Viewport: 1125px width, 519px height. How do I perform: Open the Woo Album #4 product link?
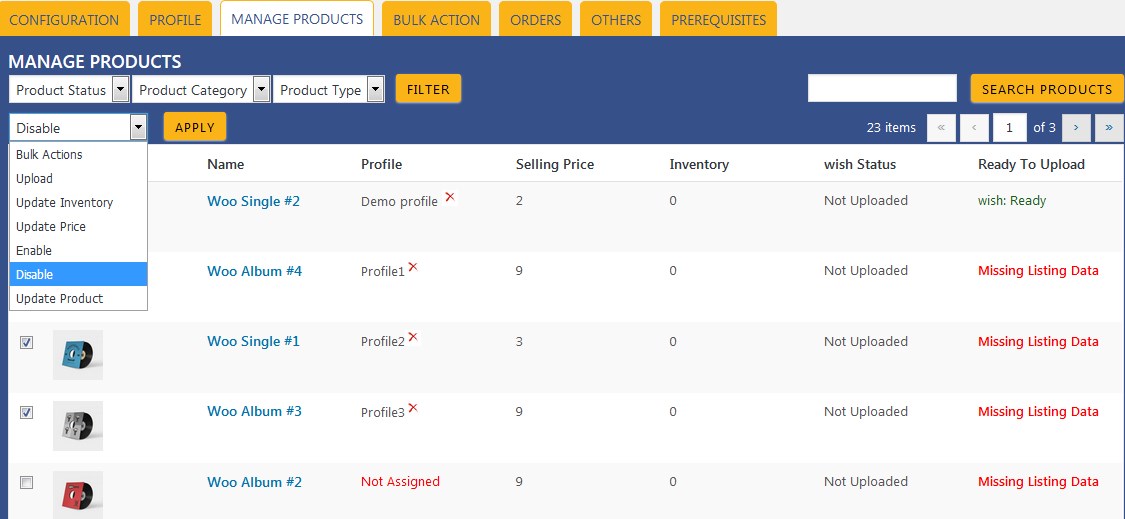coord(255,271)
